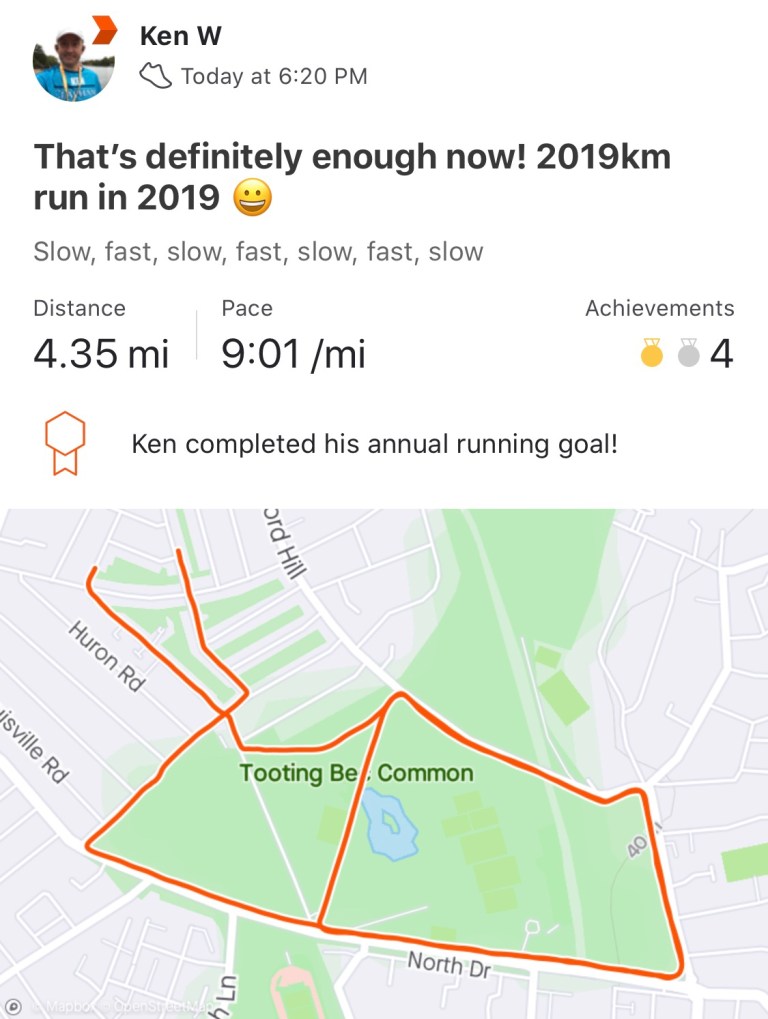The height and width of the screenshot is (1019, 768).
Task: Tap the blue pond on the map
Action: pyautogui.click(x=389, y=825)
